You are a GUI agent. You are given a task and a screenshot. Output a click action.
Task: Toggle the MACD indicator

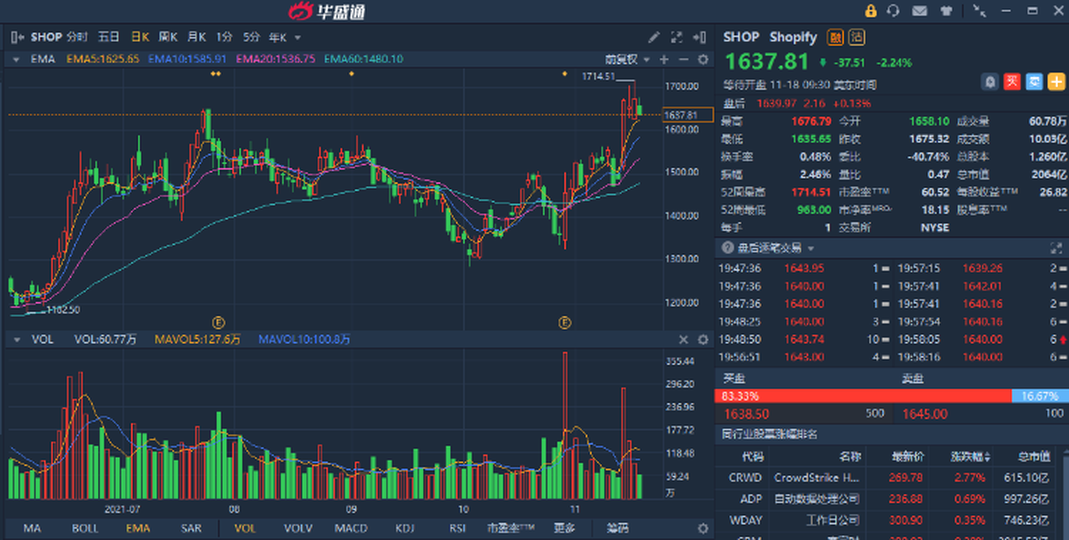[350, 528]
